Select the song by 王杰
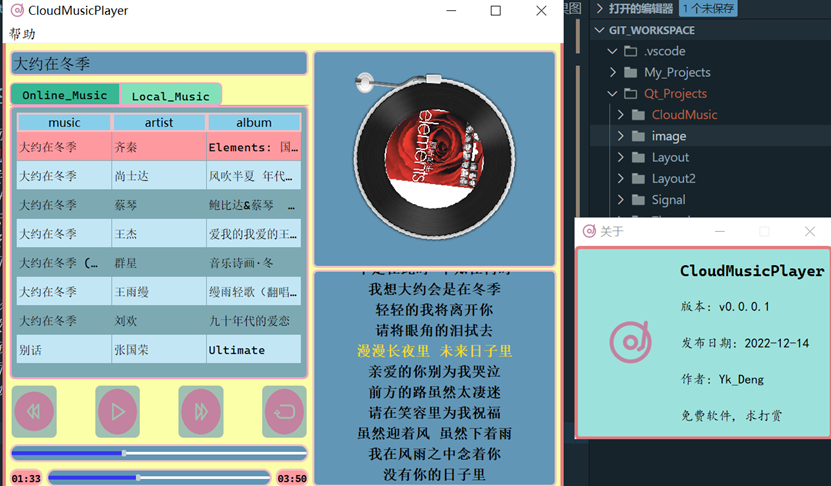831x486 pixels. pos(159,233)
